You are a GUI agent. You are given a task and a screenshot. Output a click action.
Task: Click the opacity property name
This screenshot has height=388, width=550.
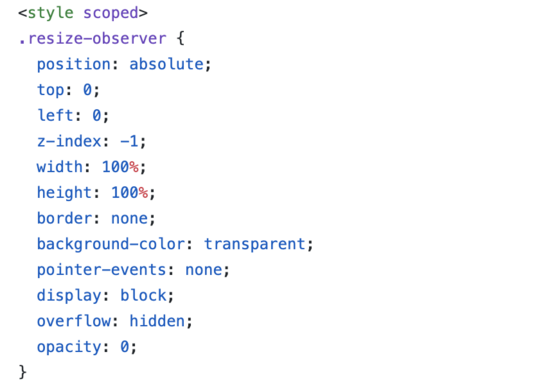(x=69, y=347)
